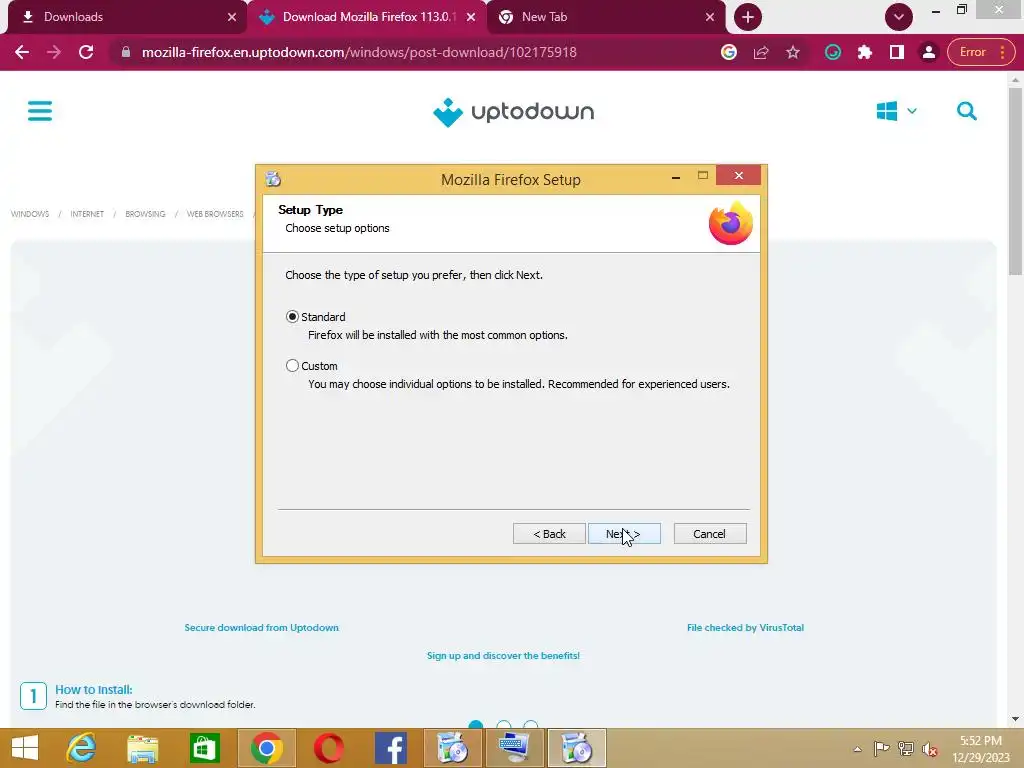
Task: Cancel the Firefox installation
Action: tap(710, 534)
